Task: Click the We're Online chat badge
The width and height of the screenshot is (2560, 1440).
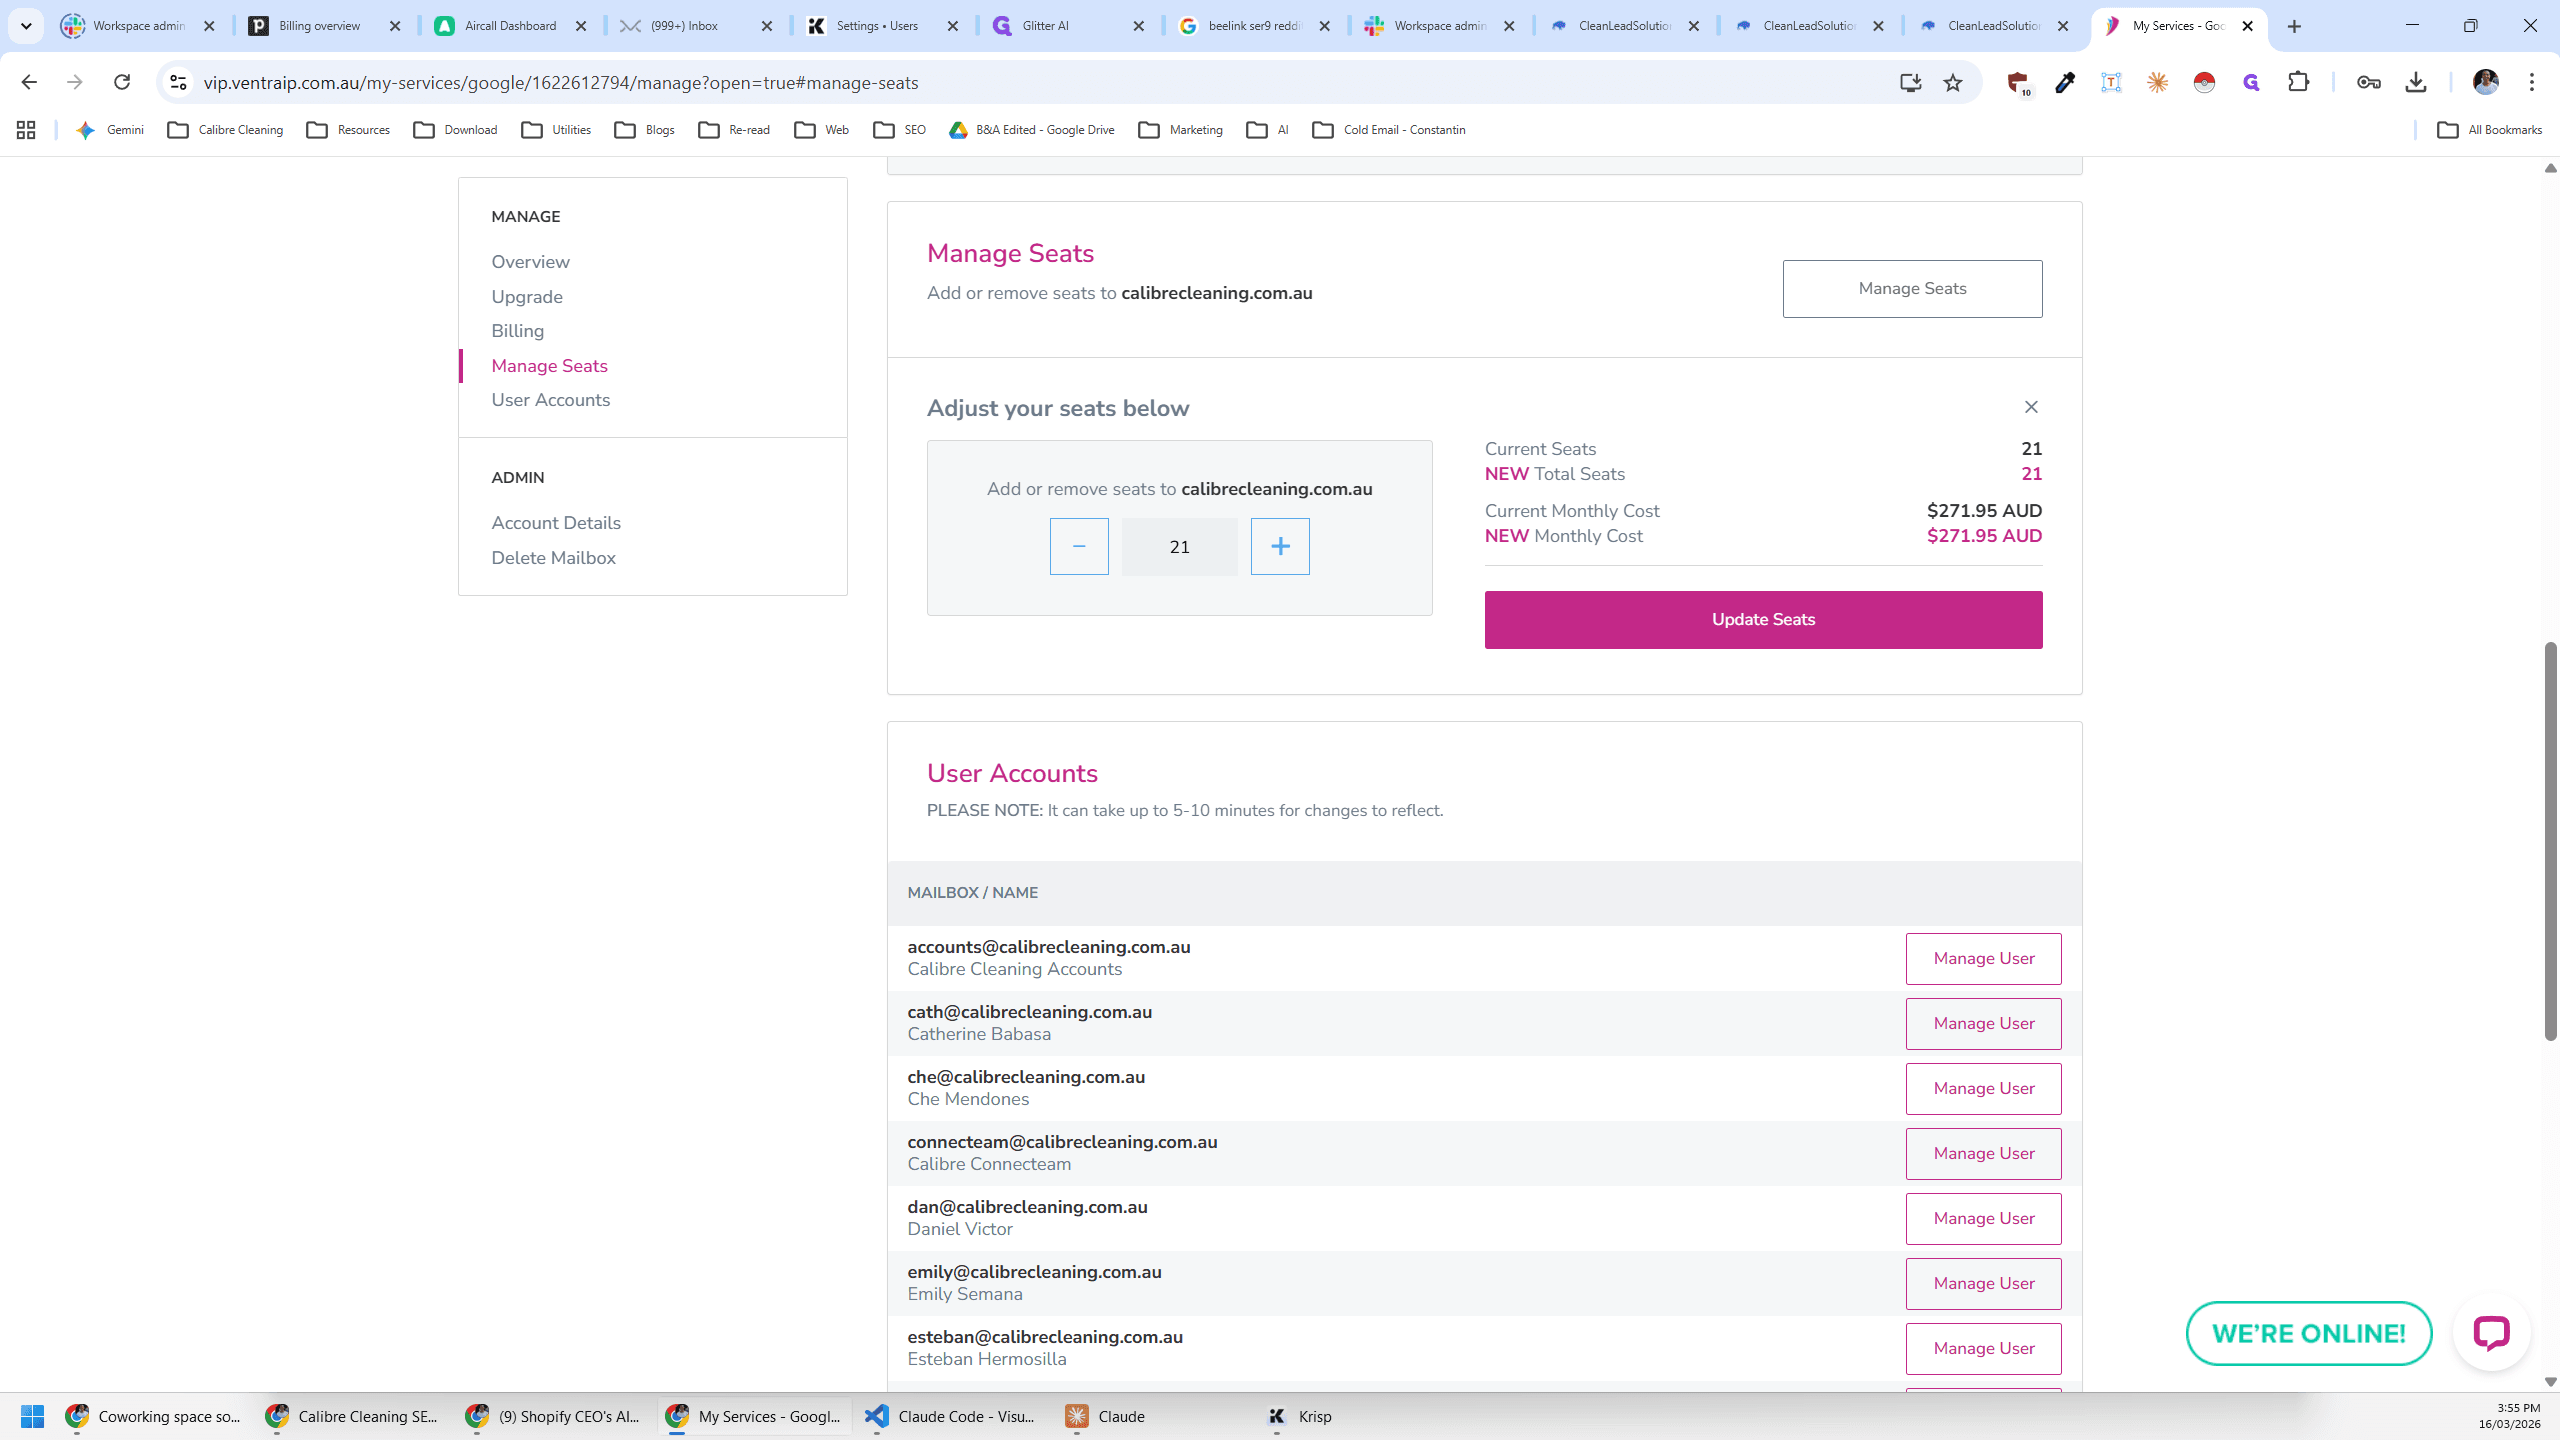Action: 2308,1333
